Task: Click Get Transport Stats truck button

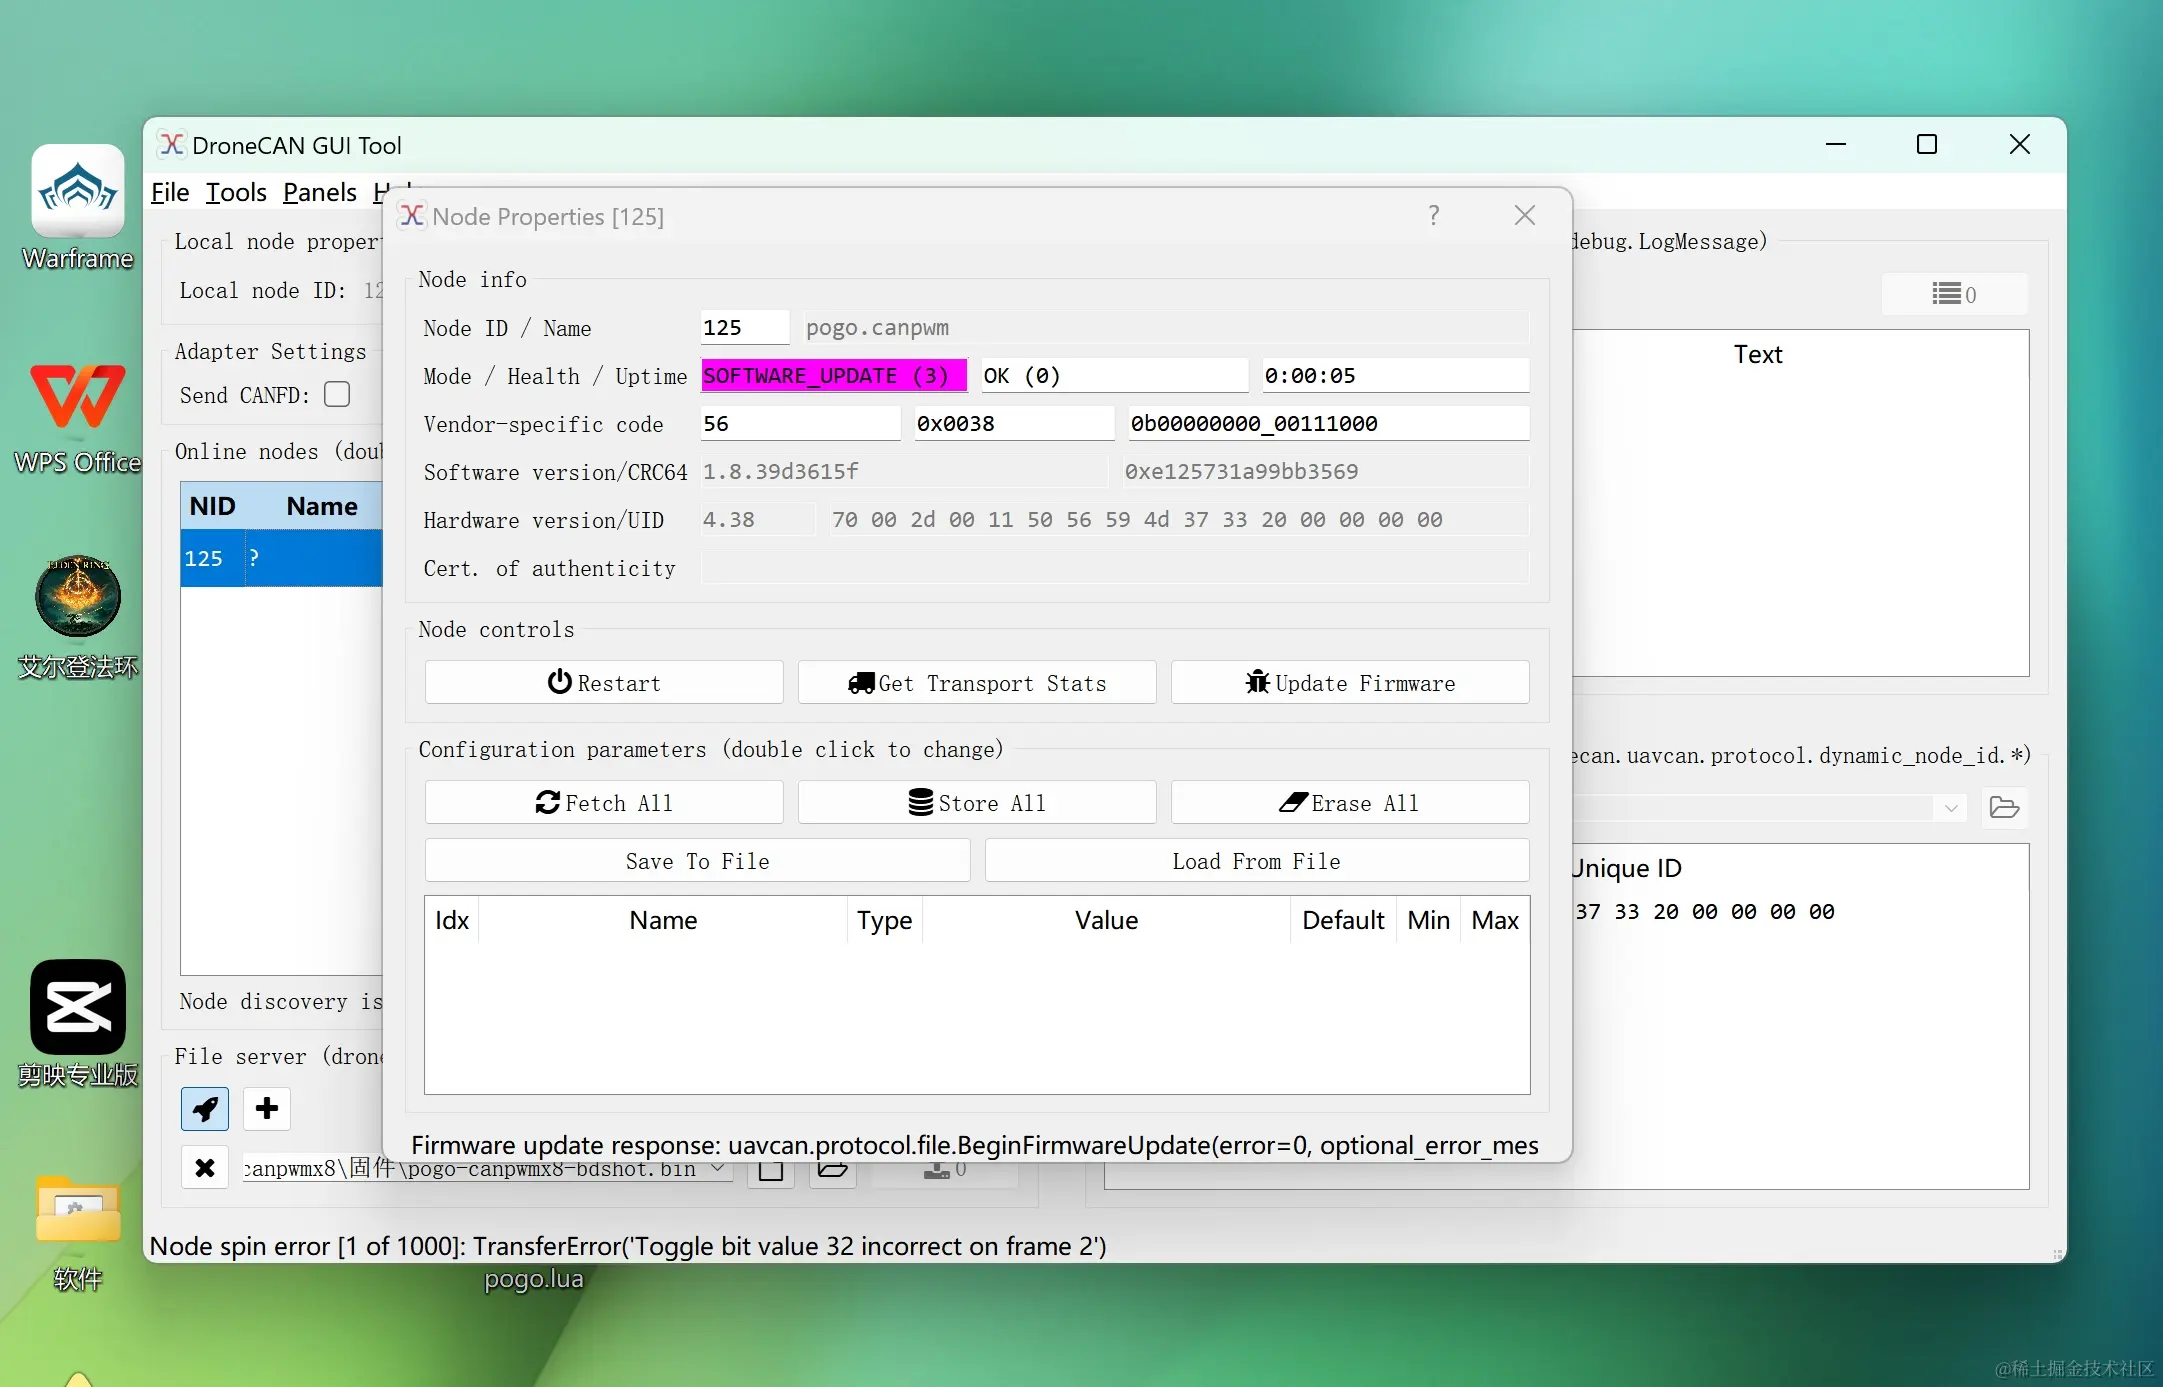Action: (x=977, y=683)
